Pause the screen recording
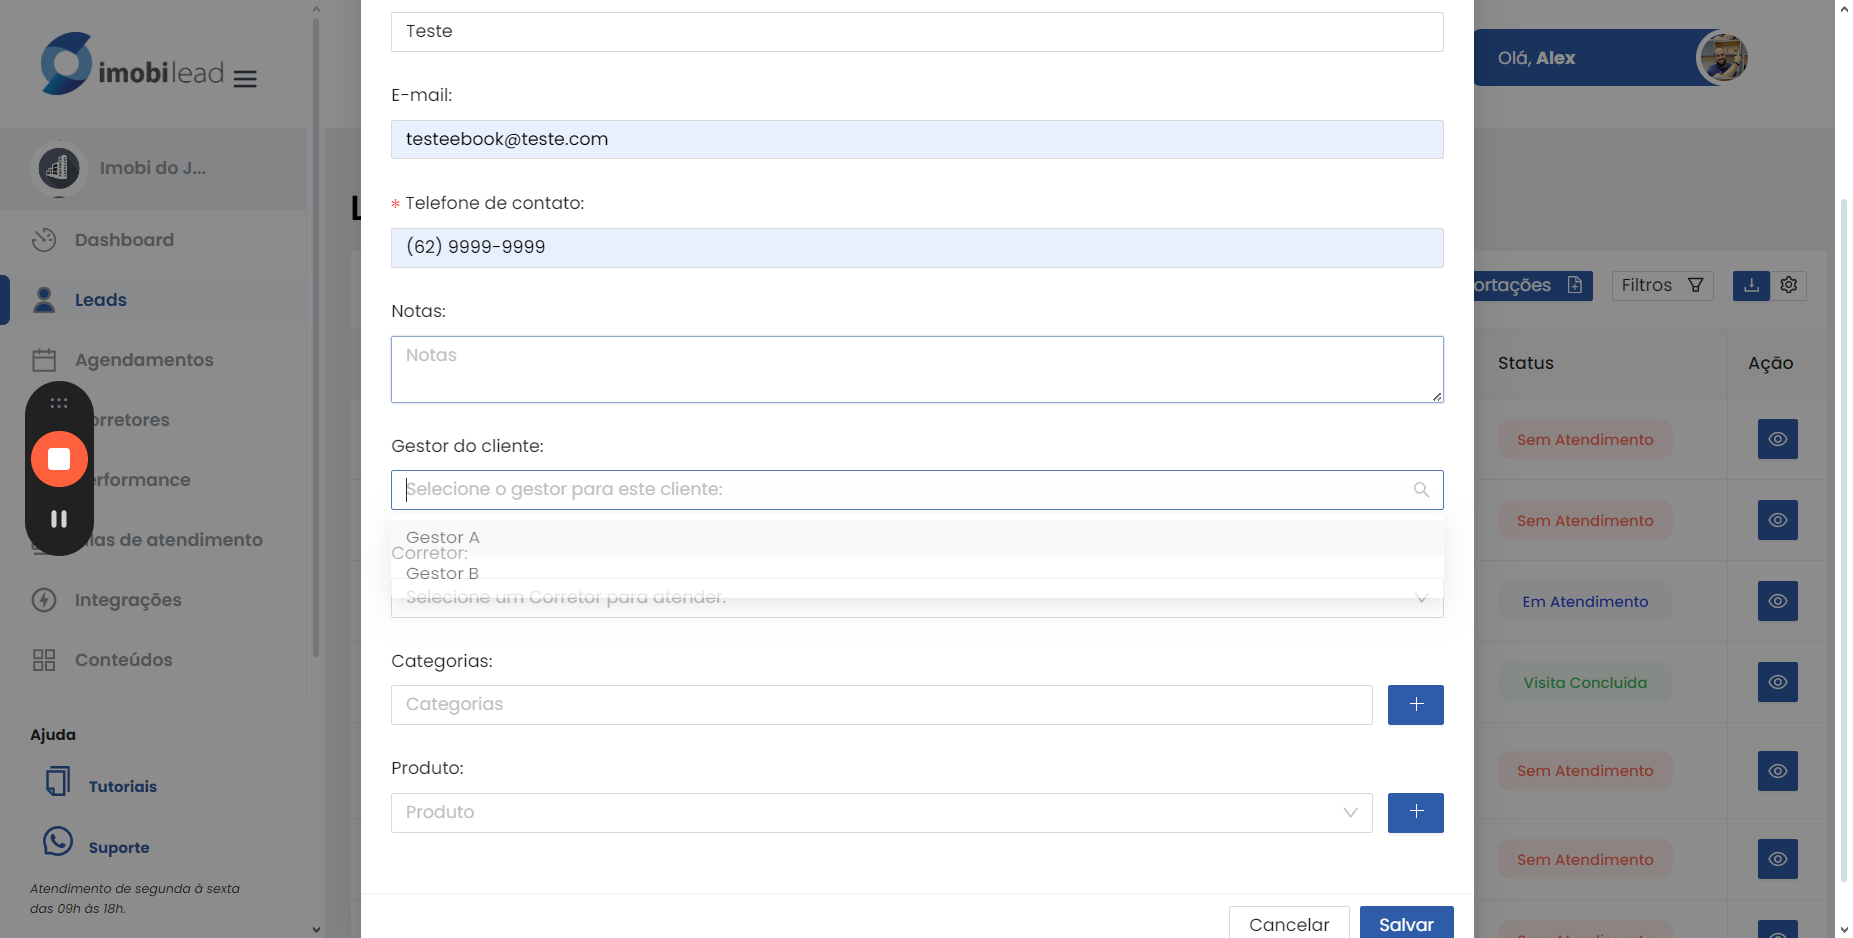Screen dimensions: 1853x938 point(59,519)
